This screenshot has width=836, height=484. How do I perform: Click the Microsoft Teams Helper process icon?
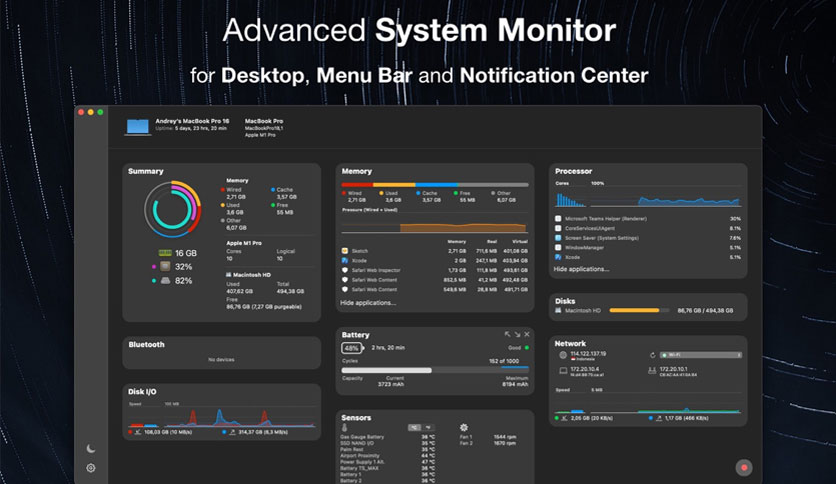pos(558,219)
